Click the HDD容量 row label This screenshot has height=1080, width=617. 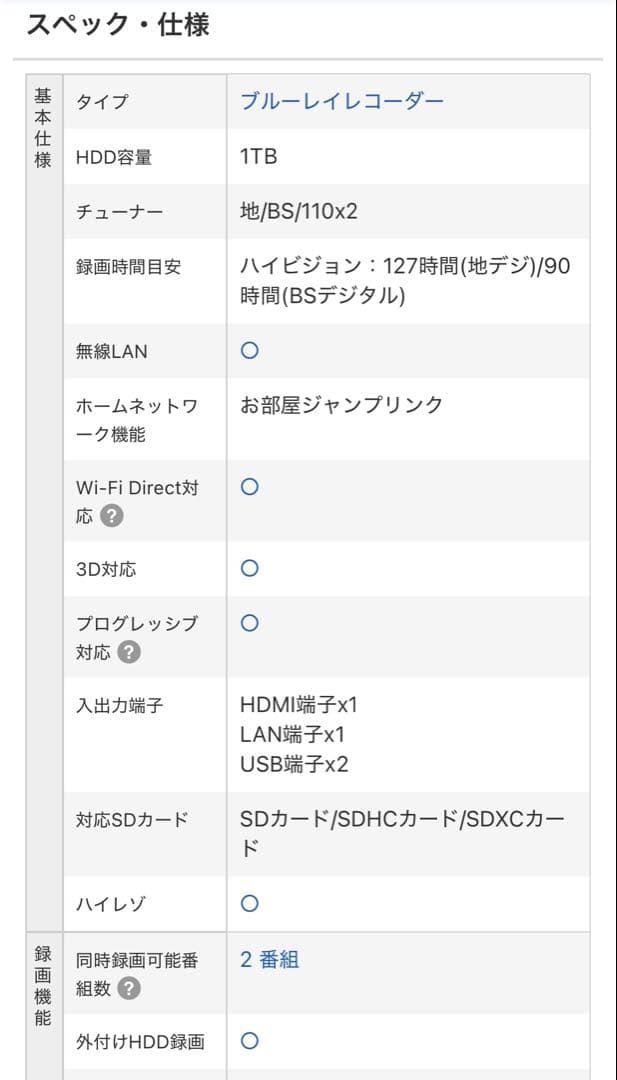[114, 157]
